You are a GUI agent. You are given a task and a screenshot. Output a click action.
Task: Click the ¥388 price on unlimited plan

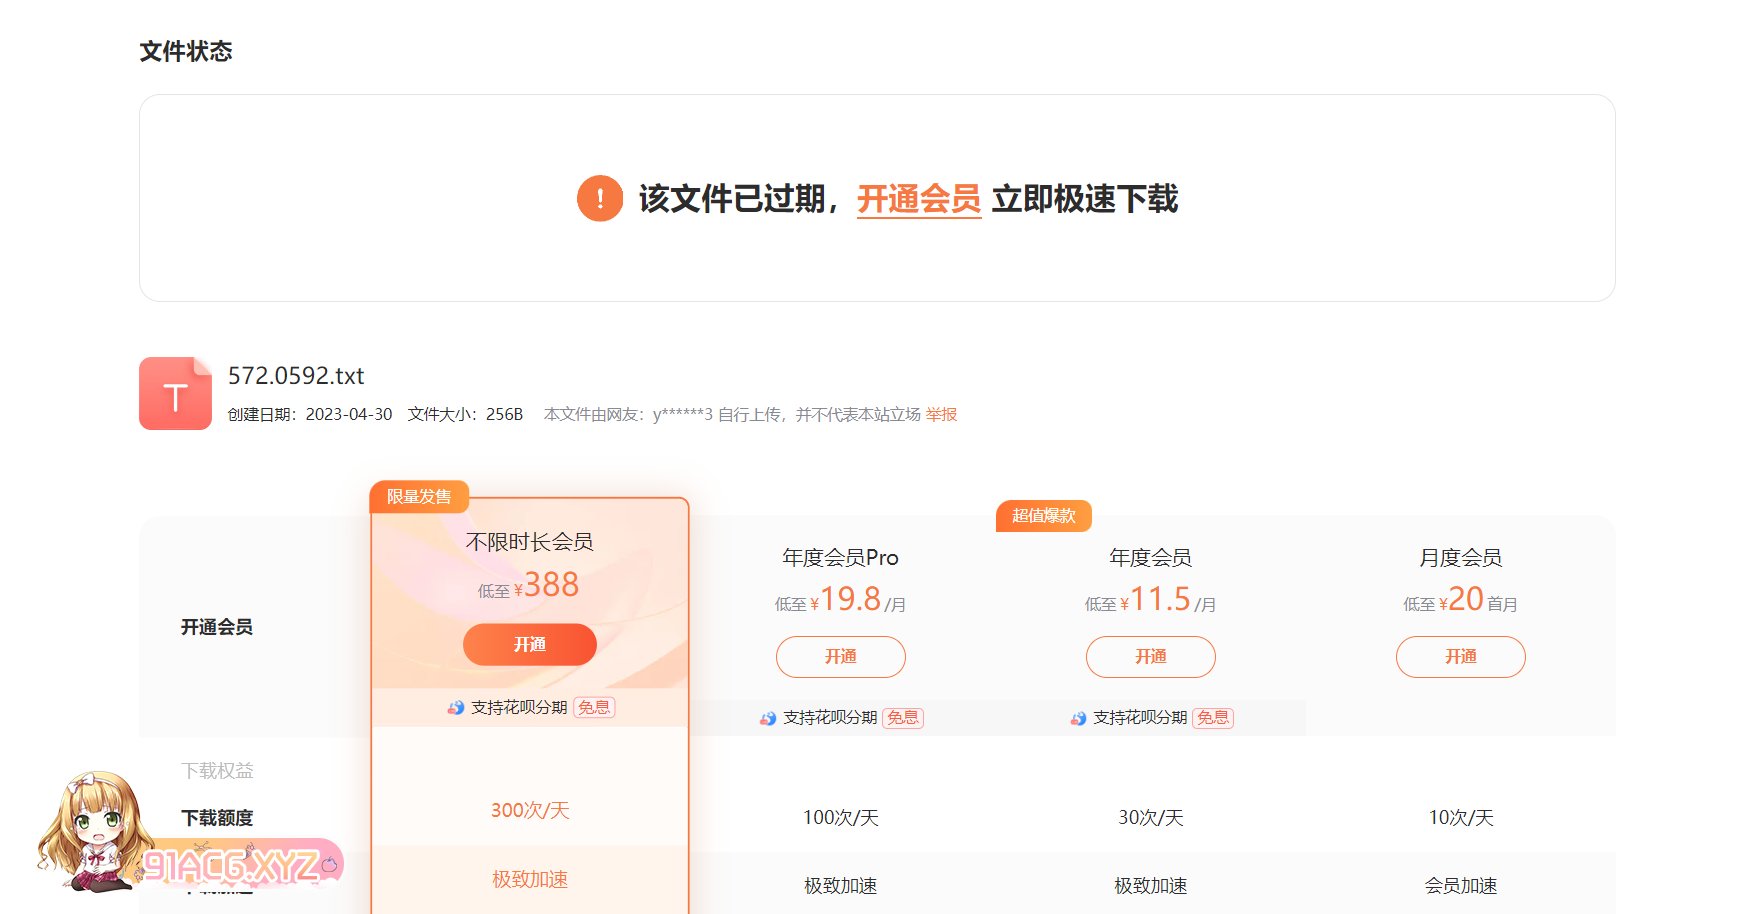[549, 585]
